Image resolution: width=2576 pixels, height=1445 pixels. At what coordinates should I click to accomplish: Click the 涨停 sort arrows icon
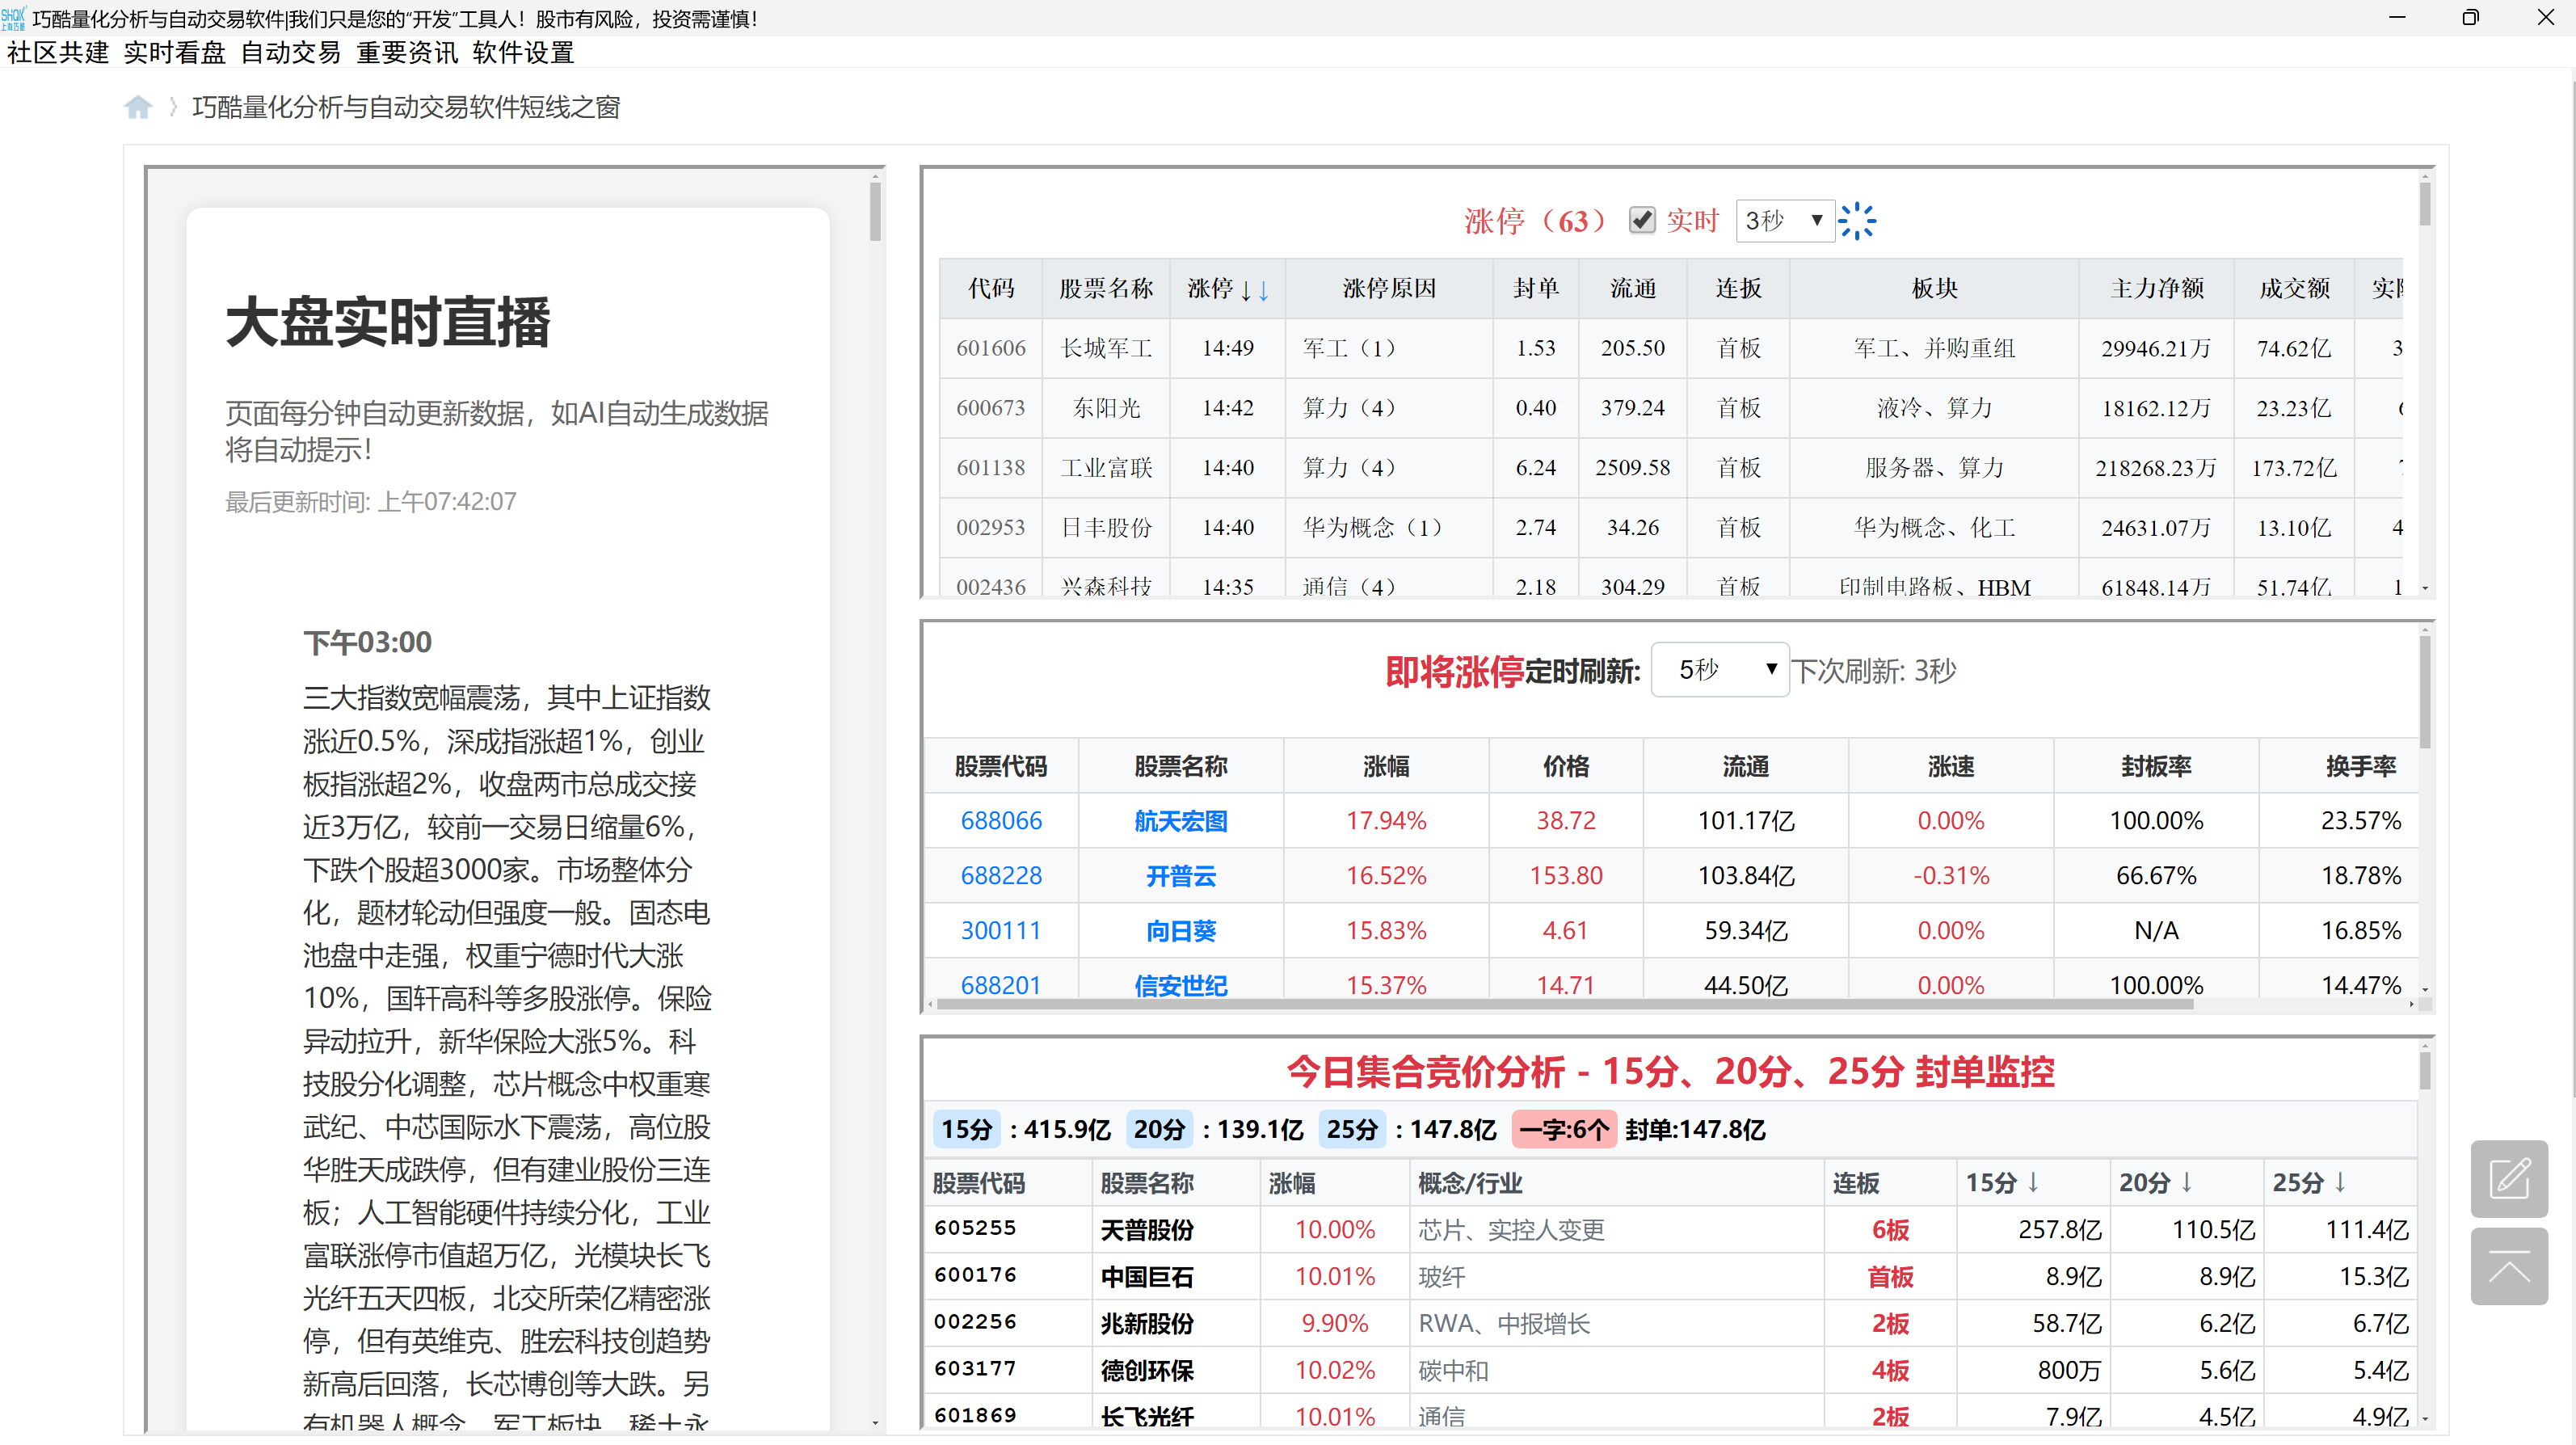(x=1254, y=290)
